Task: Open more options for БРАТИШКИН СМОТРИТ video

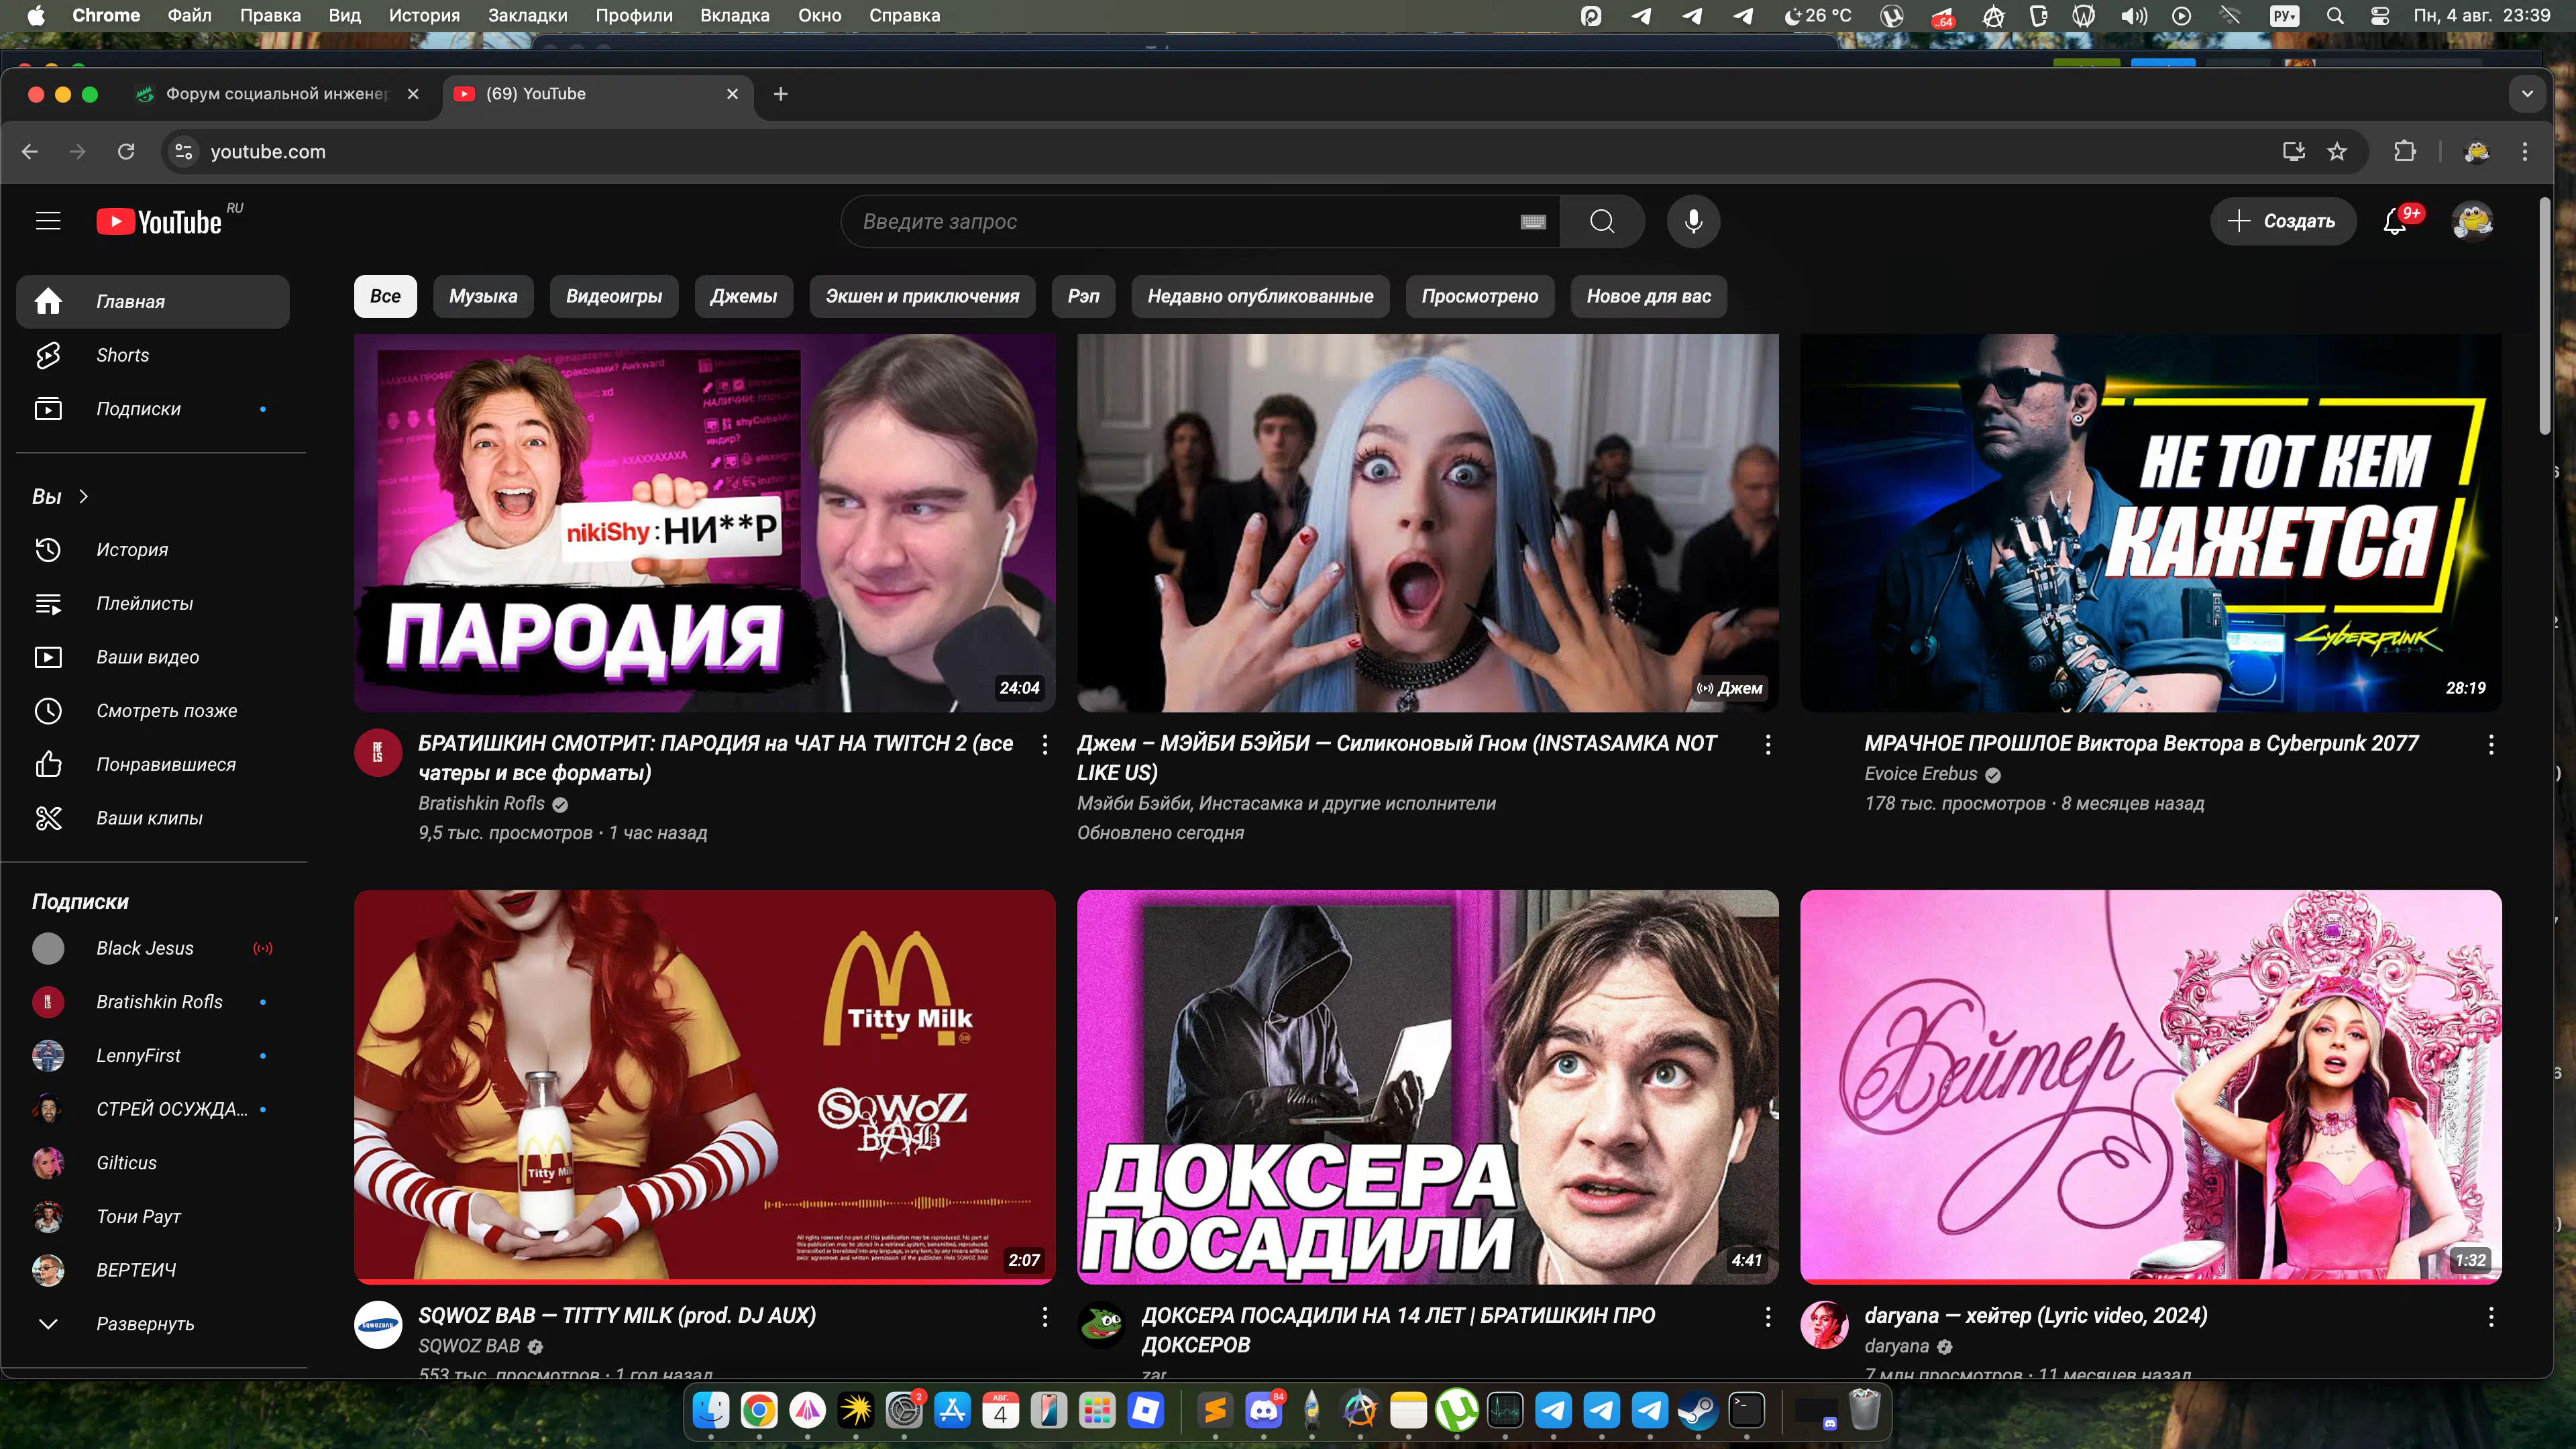Action: click(1045, 744)
